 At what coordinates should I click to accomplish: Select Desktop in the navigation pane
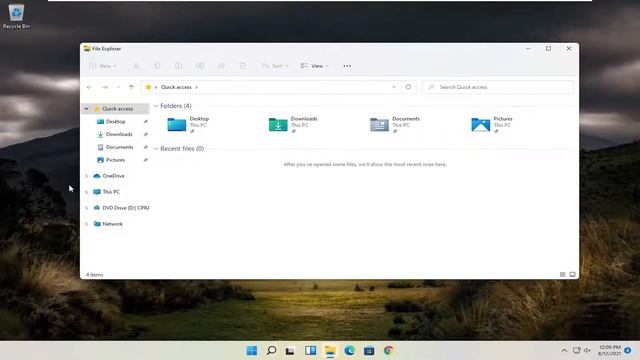pyautogui.click(x=116, y=122)
